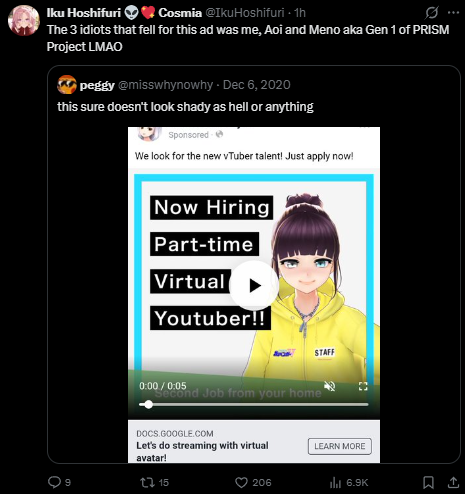Open the Dec 6, 2020 timestamp
The width and height of the screenshot is (465, 494).
tap(257, 85)
